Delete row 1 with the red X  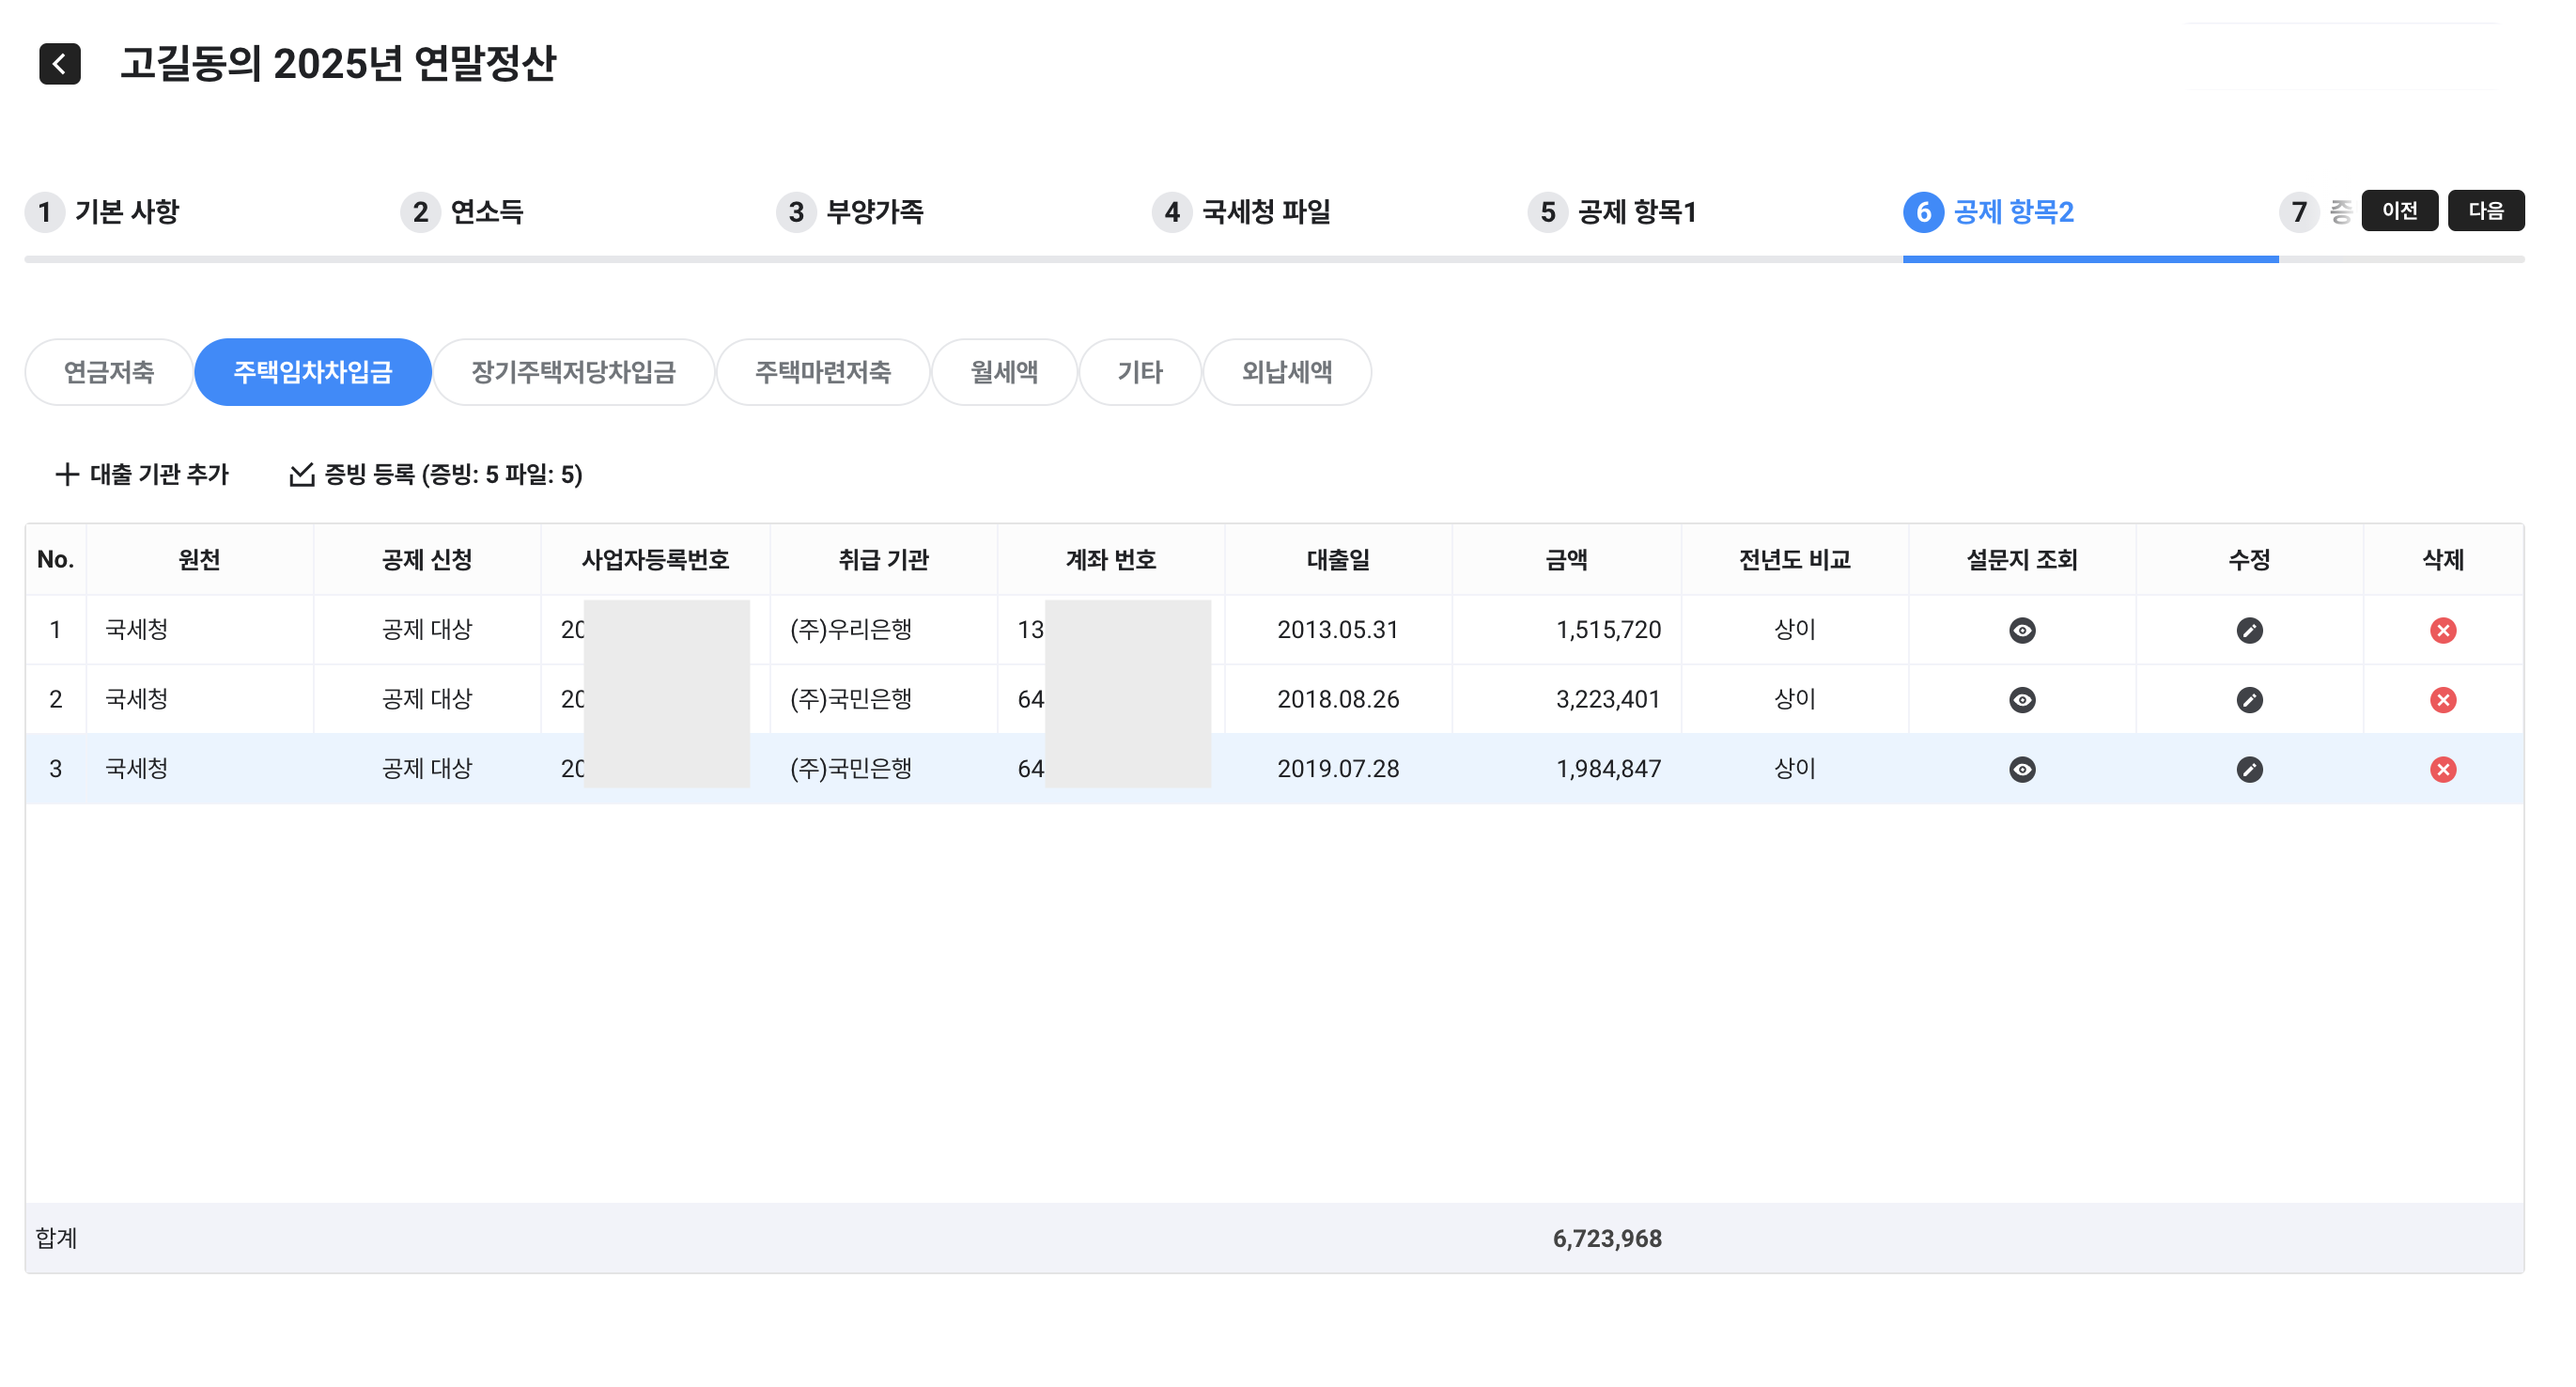pyautogui.click(x=2442, y=630)
